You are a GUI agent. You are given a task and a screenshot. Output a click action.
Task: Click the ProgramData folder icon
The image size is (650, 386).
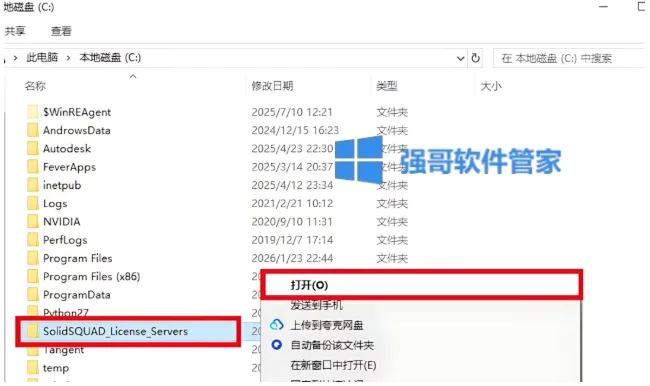pyautogui.click(x=33, y=294)
